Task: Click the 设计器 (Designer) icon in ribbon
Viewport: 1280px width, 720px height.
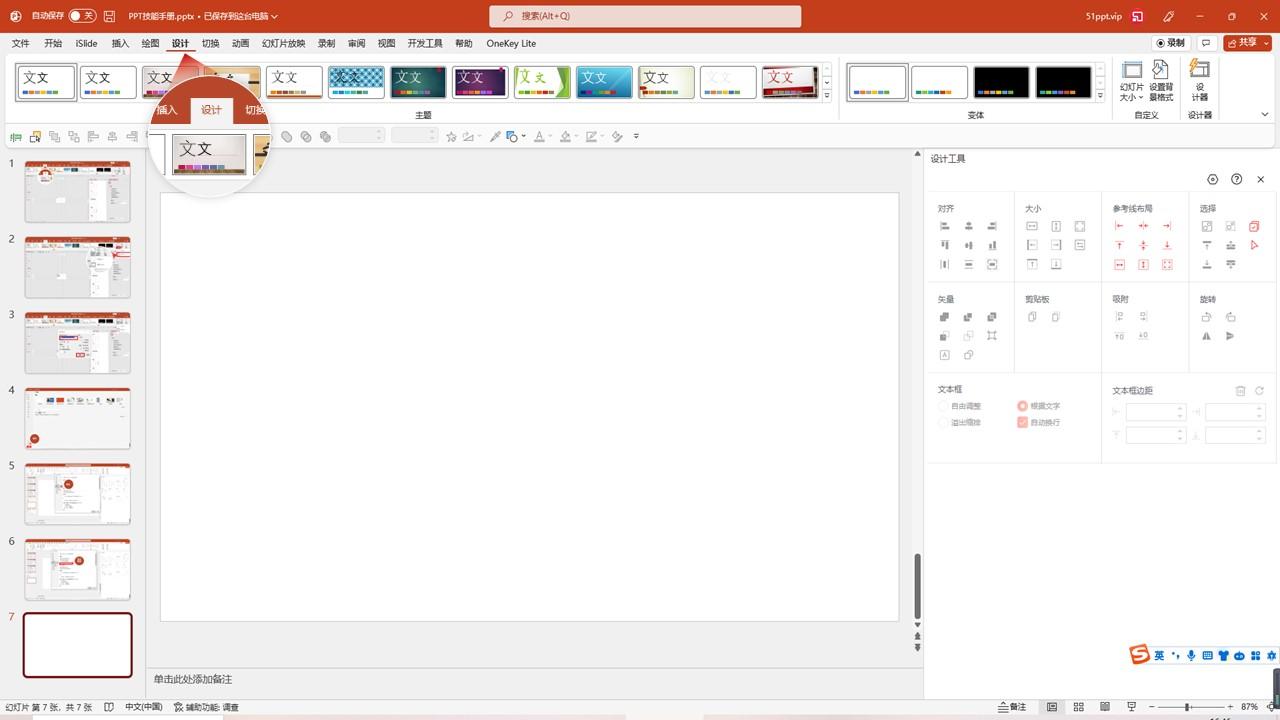Action: click(x=1199, y=80)
